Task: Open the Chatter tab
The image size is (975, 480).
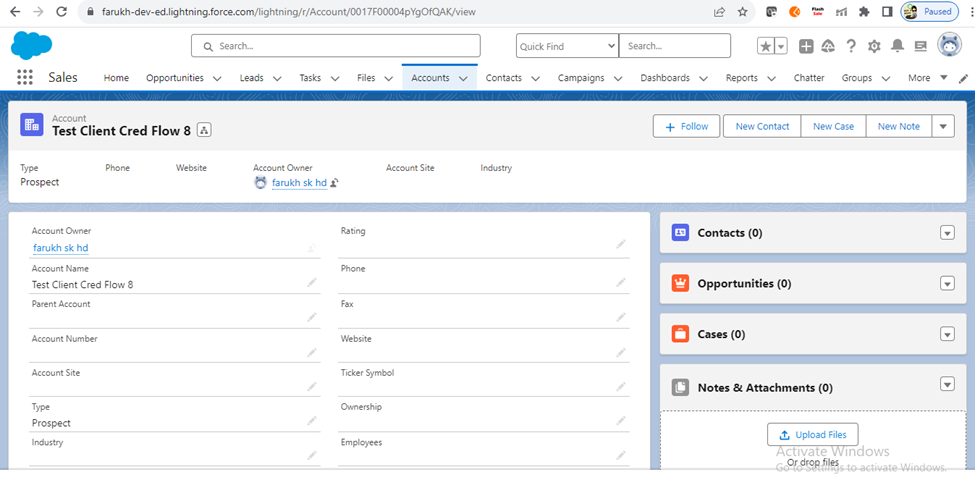Action: click(809, 78)
